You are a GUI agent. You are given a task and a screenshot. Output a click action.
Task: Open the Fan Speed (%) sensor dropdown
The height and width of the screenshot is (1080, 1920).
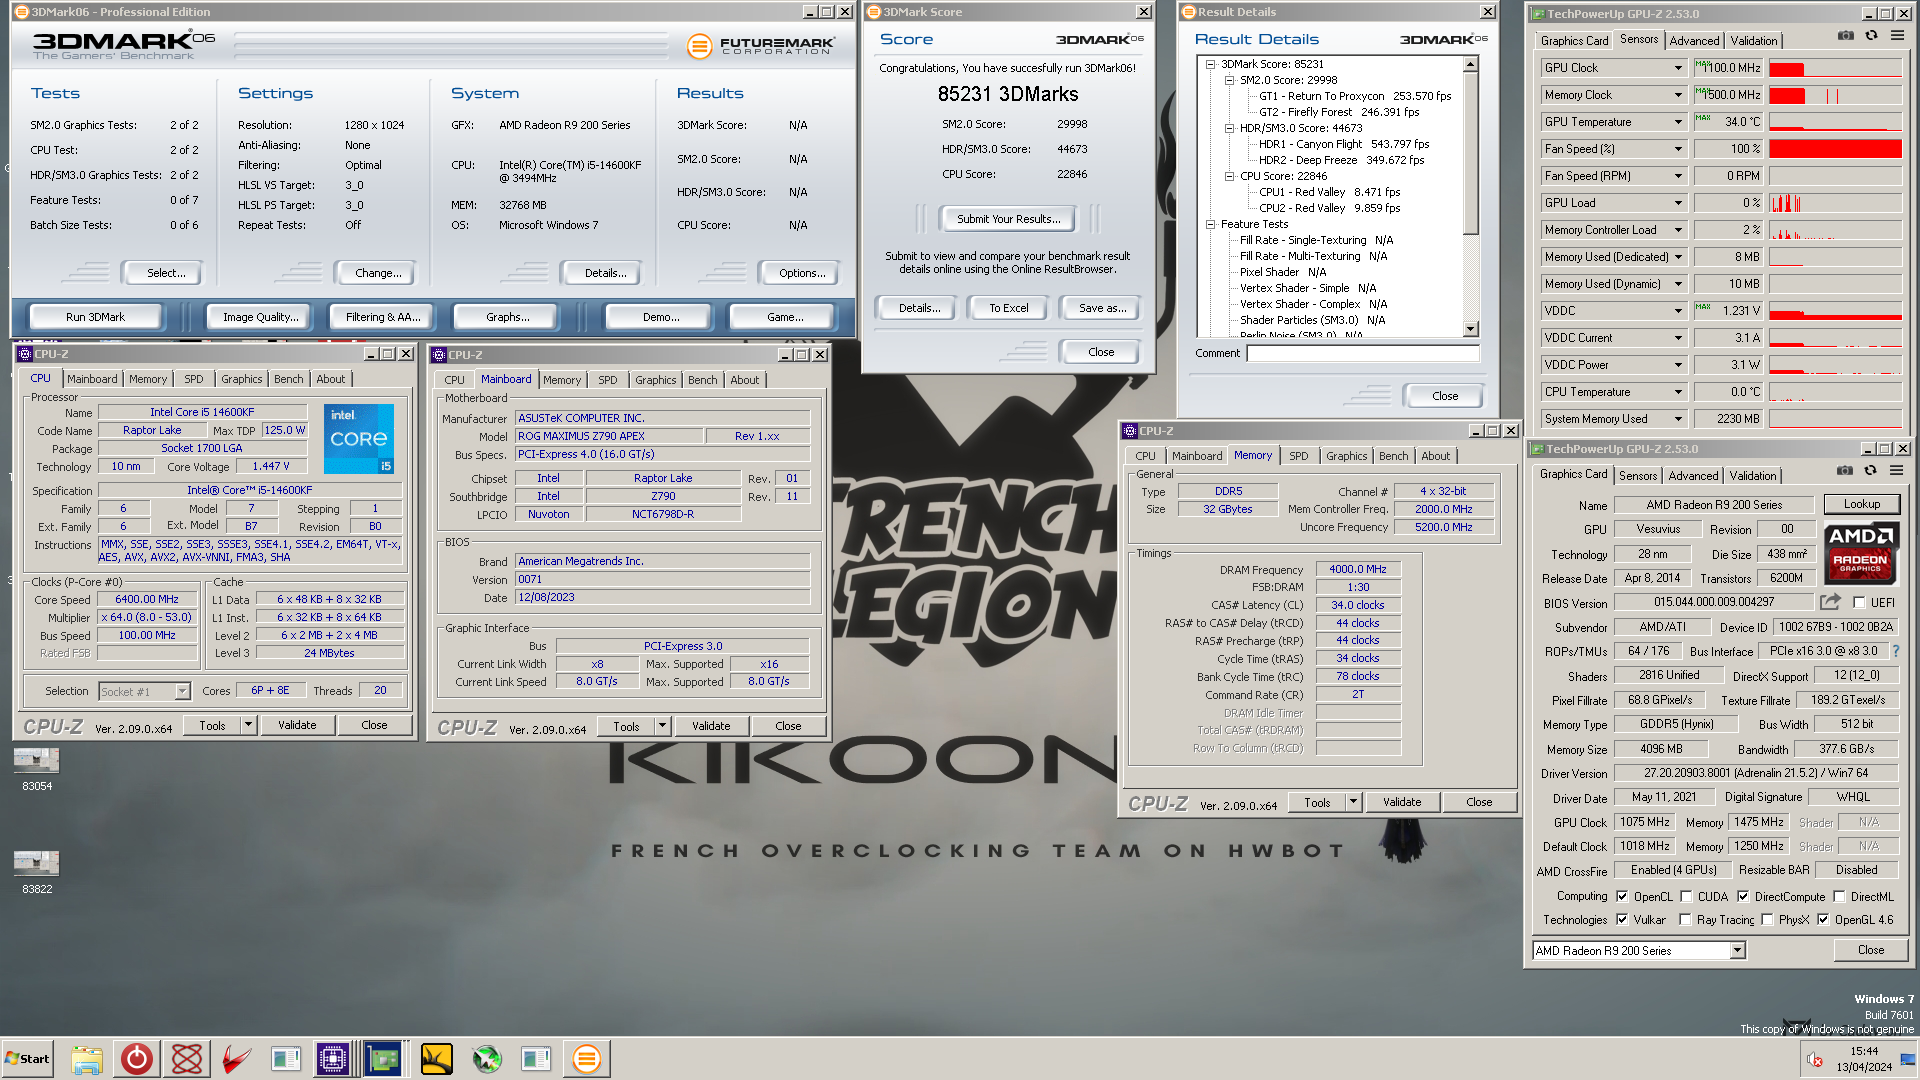click(1678, 149)
